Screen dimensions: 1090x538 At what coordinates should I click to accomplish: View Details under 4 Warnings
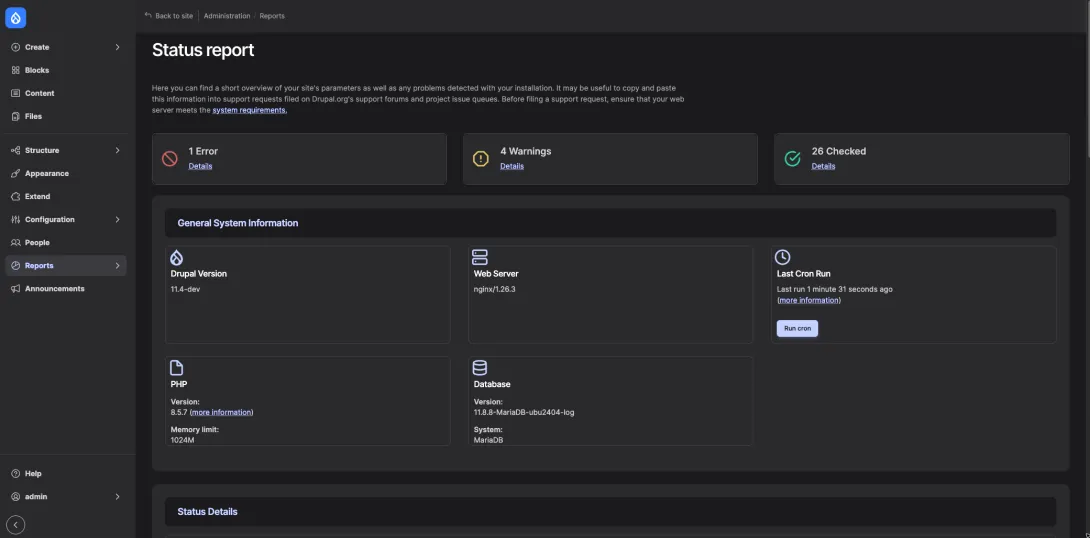[x=512, y=166]
